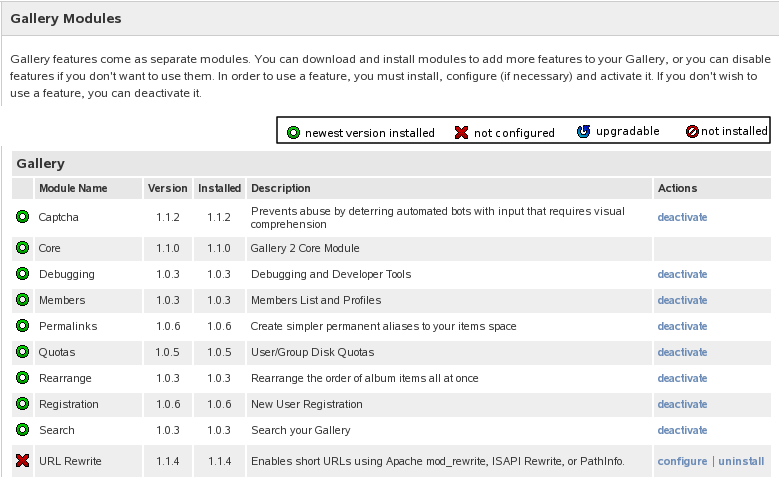Select the Captcha module name
This screenshot has height=477, width=779.
(x=59, y=217)
